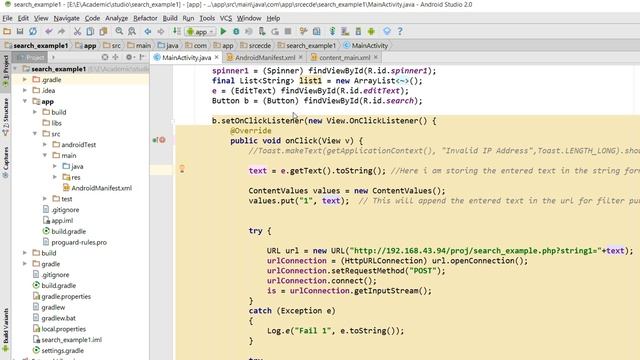Click the MainActivity breadcrumb
Viewport: 640px width, 360px height.
click(x=366, y=45)
